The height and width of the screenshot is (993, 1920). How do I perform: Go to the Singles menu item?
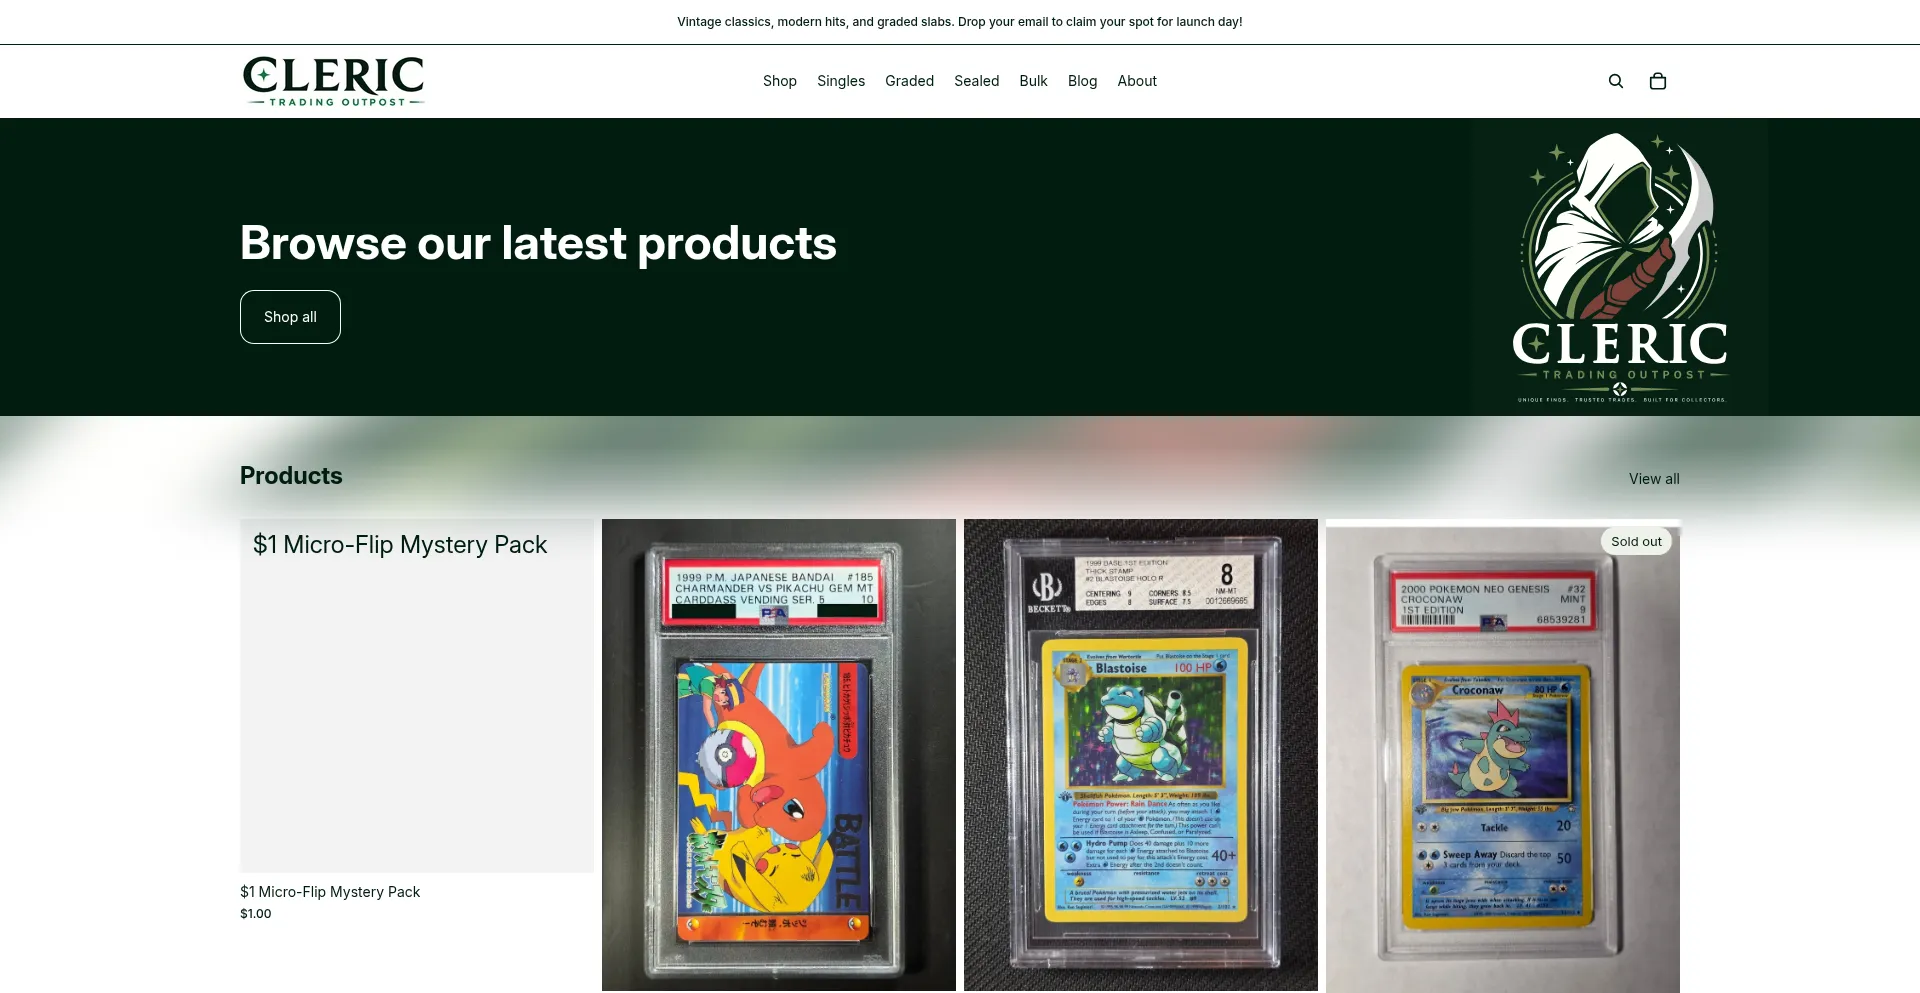coord(841,81)
